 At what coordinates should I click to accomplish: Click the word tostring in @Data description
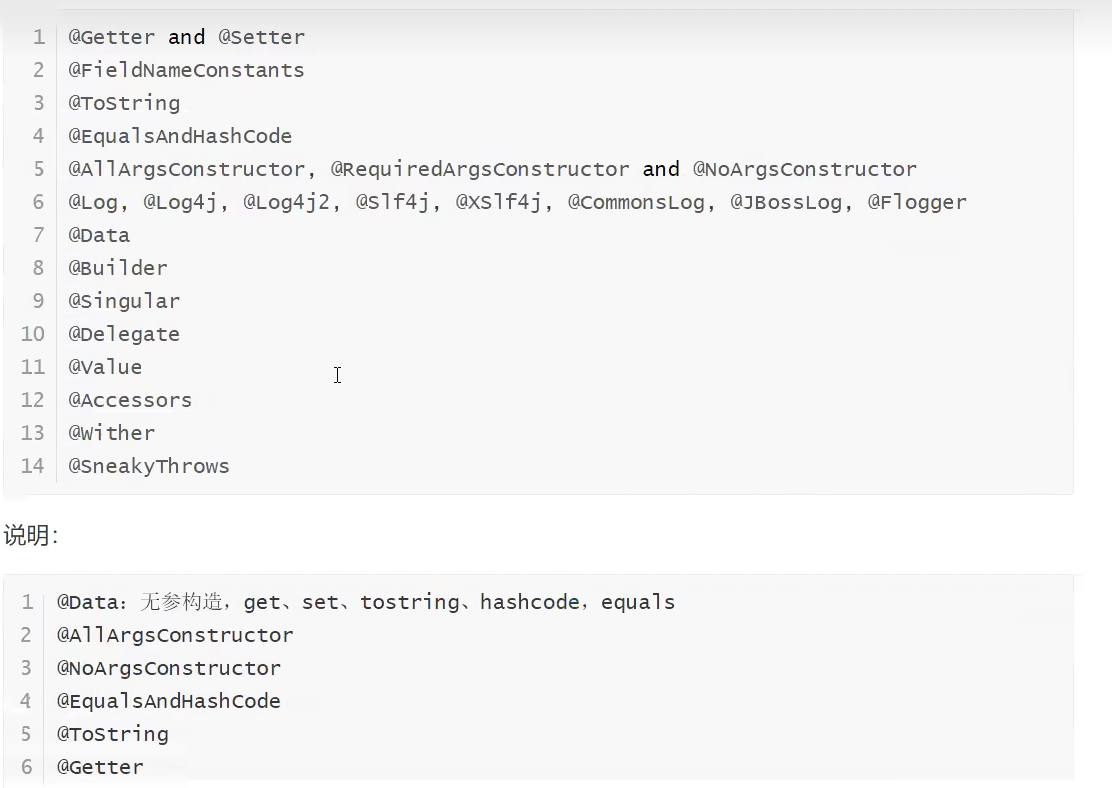pos(410,602)
